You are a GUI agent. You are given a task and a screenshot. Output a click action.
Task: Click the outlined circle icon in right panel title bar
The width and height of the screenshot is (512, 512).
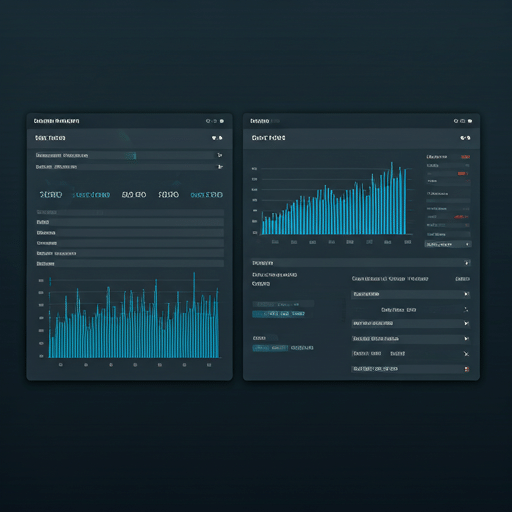(456, 121)
